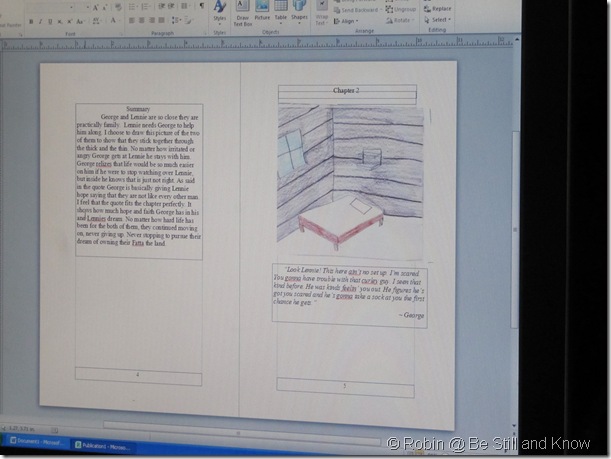The image size is (611, 459).
Task: Open the Select dropdown
Action: (437, 19)
